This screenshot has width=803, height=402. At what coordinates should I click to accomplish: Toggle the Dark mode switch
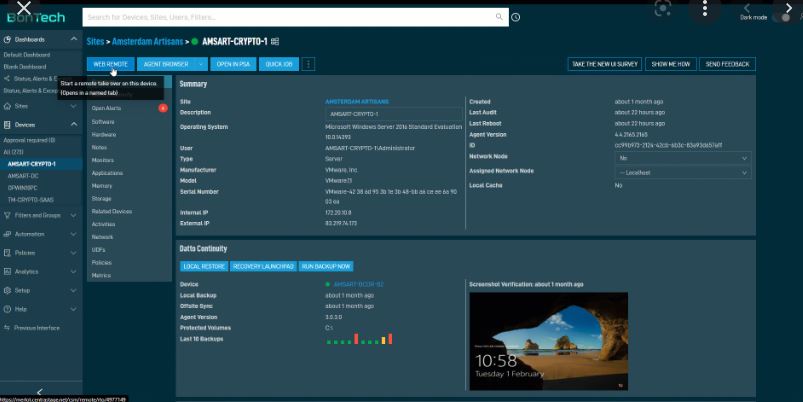coord(782,17)
